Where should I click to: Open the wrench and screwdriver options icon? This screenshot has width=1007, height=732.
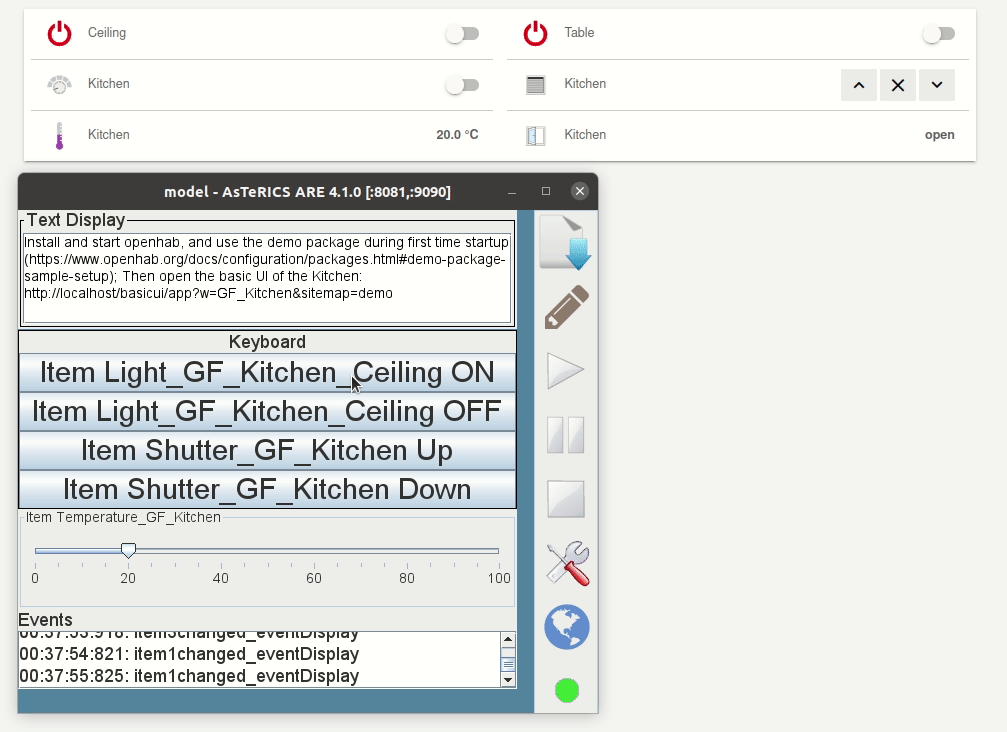point(566,563)
